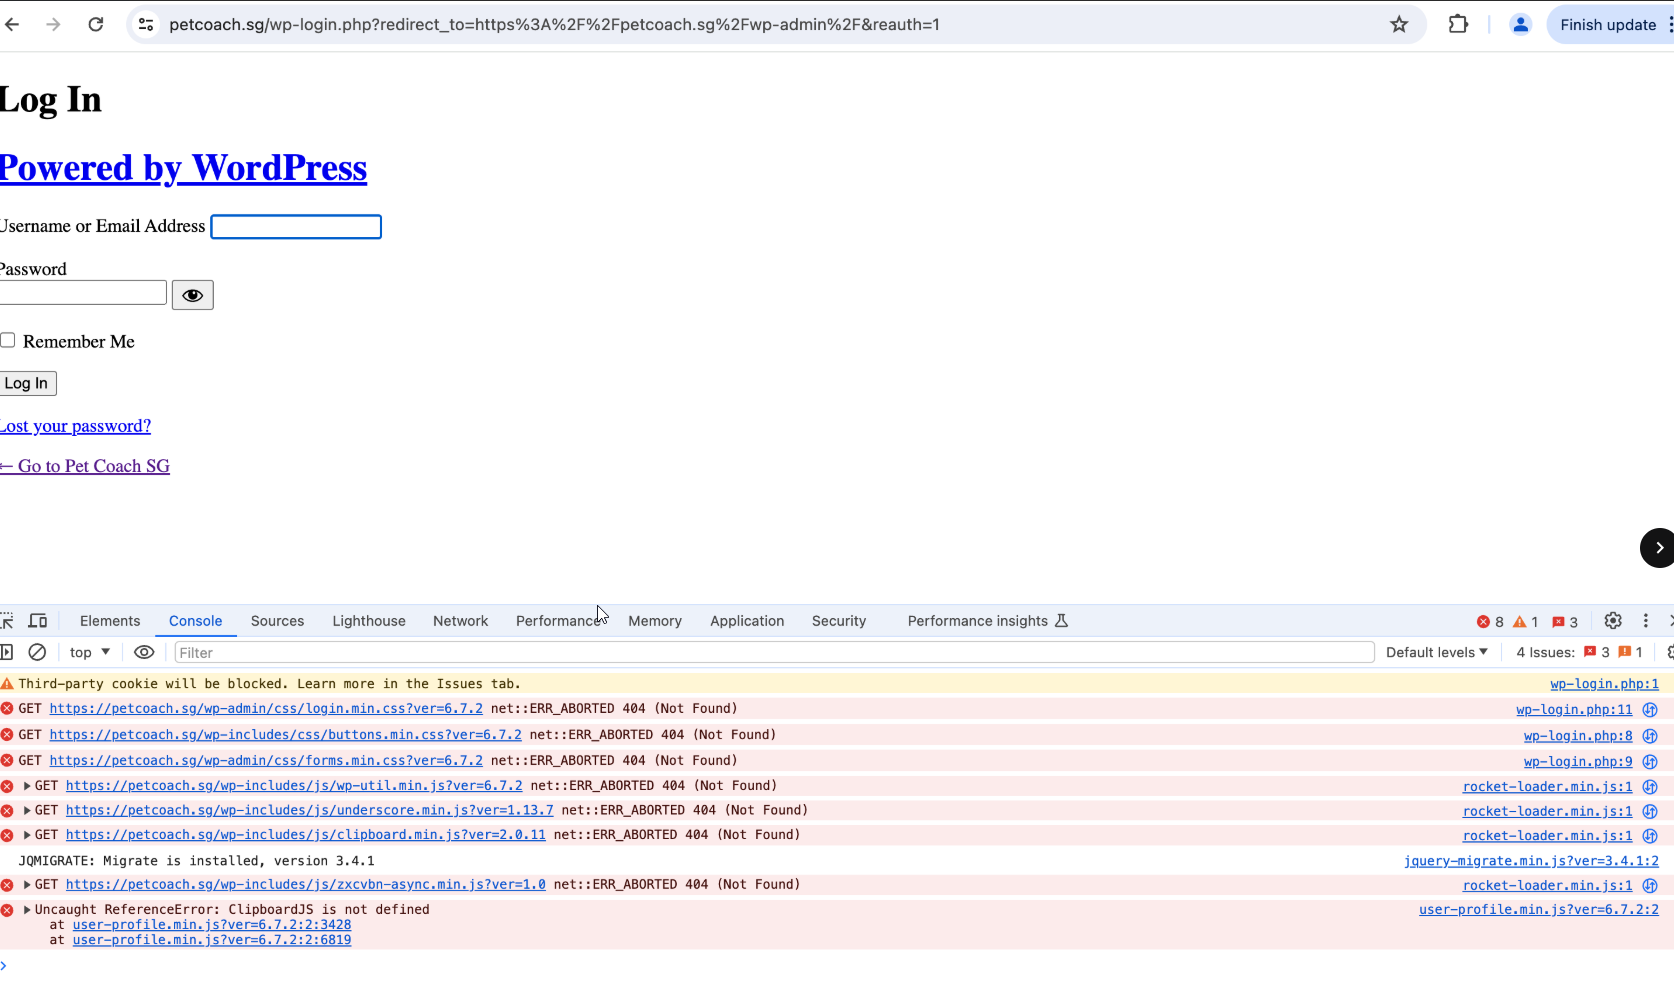Clear the console with the clear icon

(x=37, y=652)
